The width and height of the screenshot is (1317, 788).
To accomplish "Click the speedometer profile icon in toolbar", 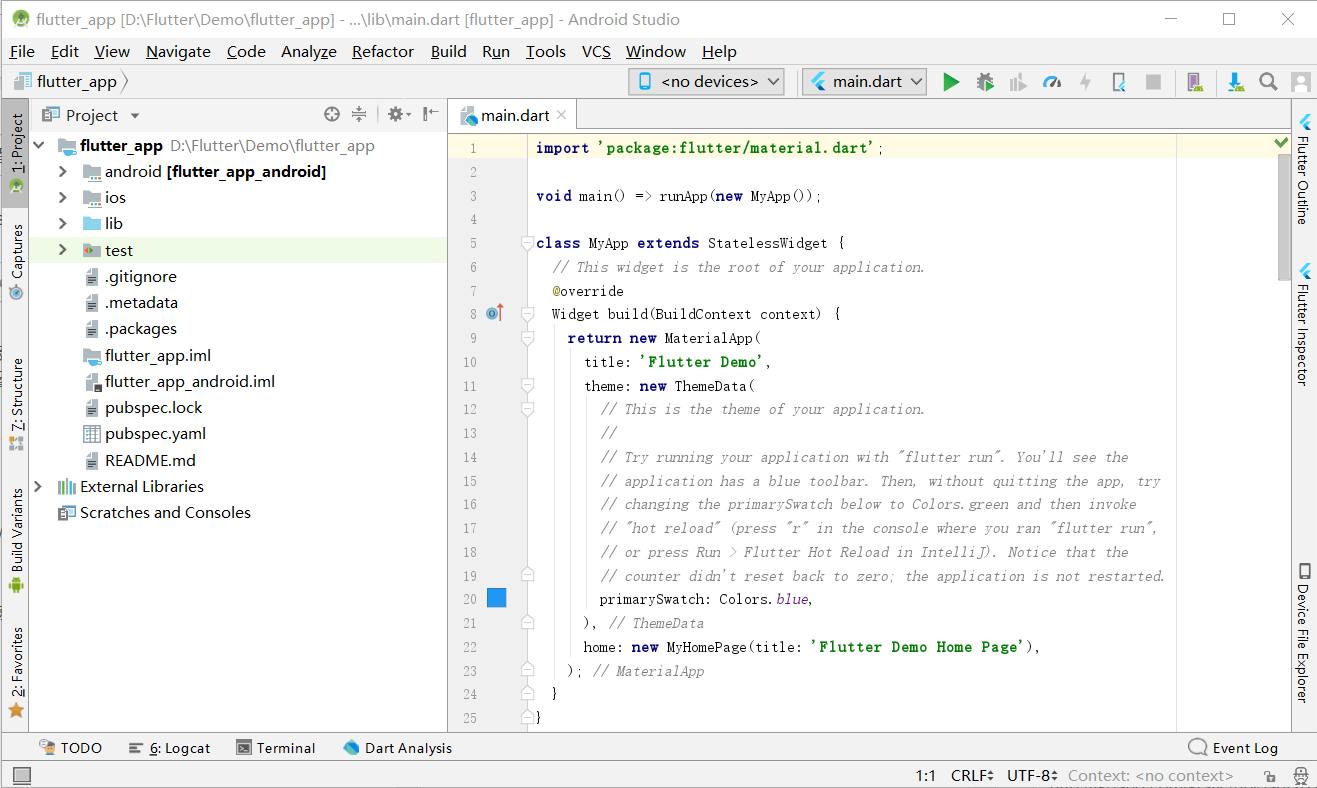I will coord(1052,82).
